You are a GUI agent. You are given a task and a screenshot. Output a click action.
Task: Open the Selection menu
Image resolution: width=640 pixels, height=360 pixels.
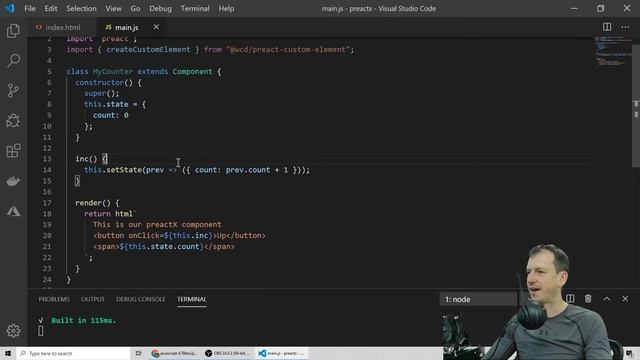point(81,8)
